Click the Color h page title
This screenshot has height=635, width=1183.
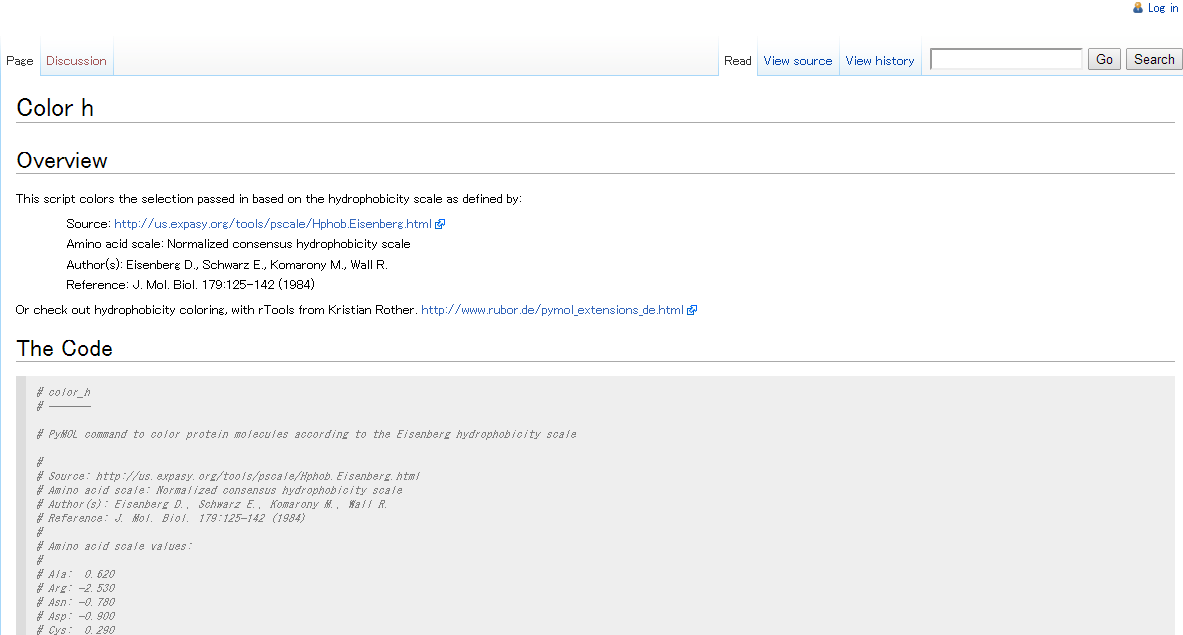(55, 108)
